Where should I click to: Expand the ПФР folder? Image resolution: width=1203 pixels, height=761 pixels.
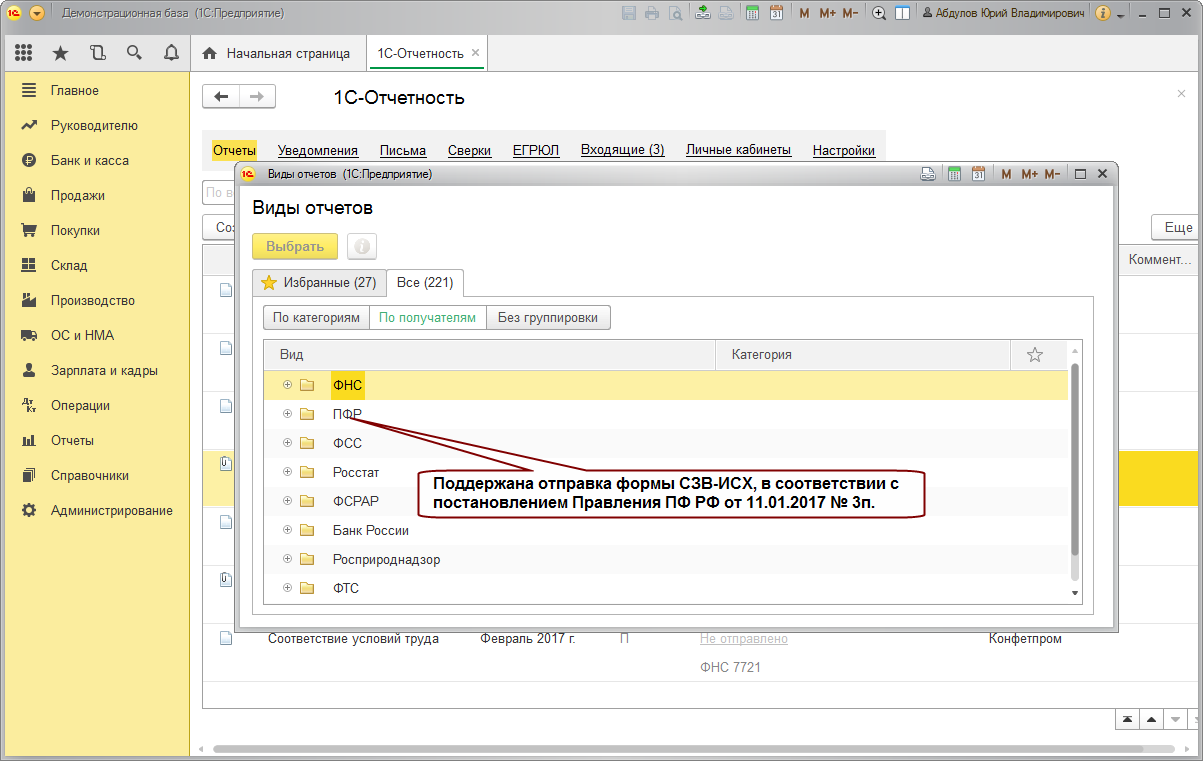point(287,414)
